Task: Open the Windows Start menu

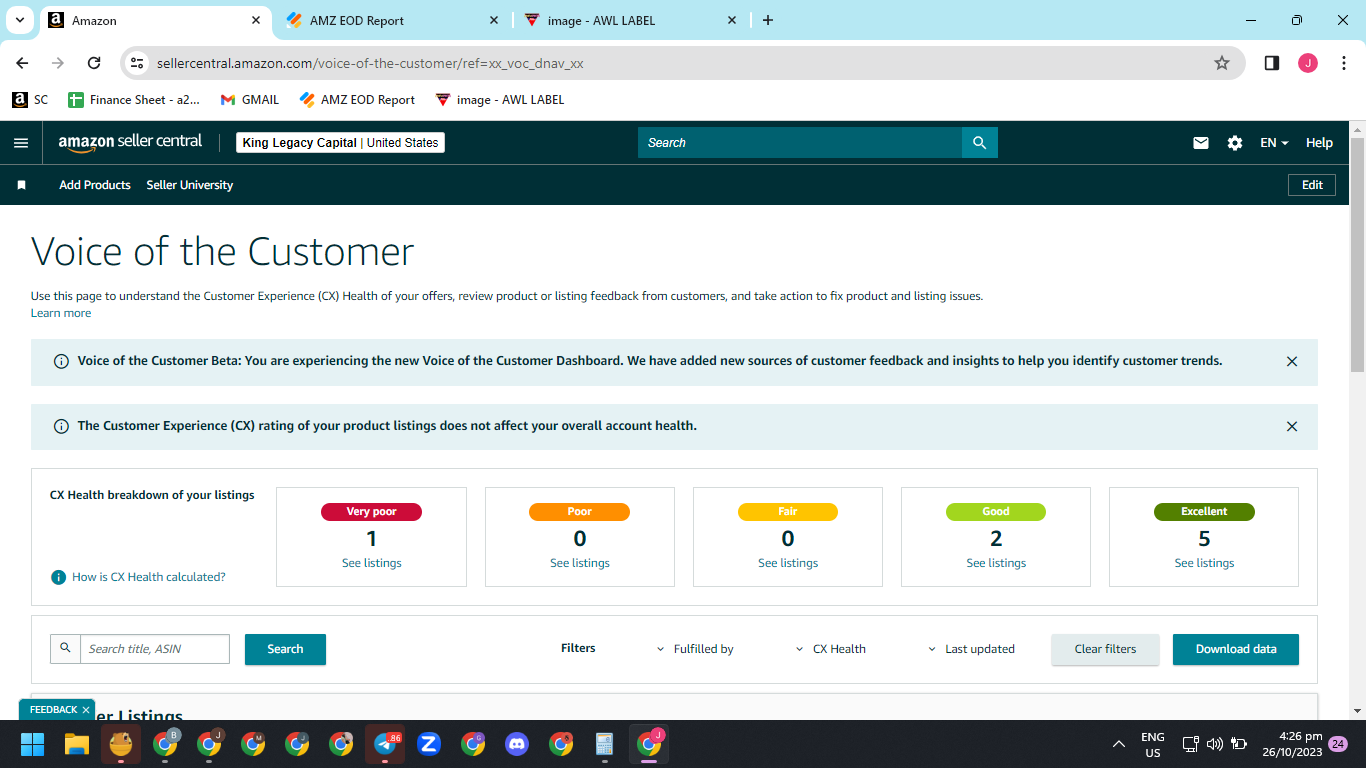Action: click(x=33, y=744)
